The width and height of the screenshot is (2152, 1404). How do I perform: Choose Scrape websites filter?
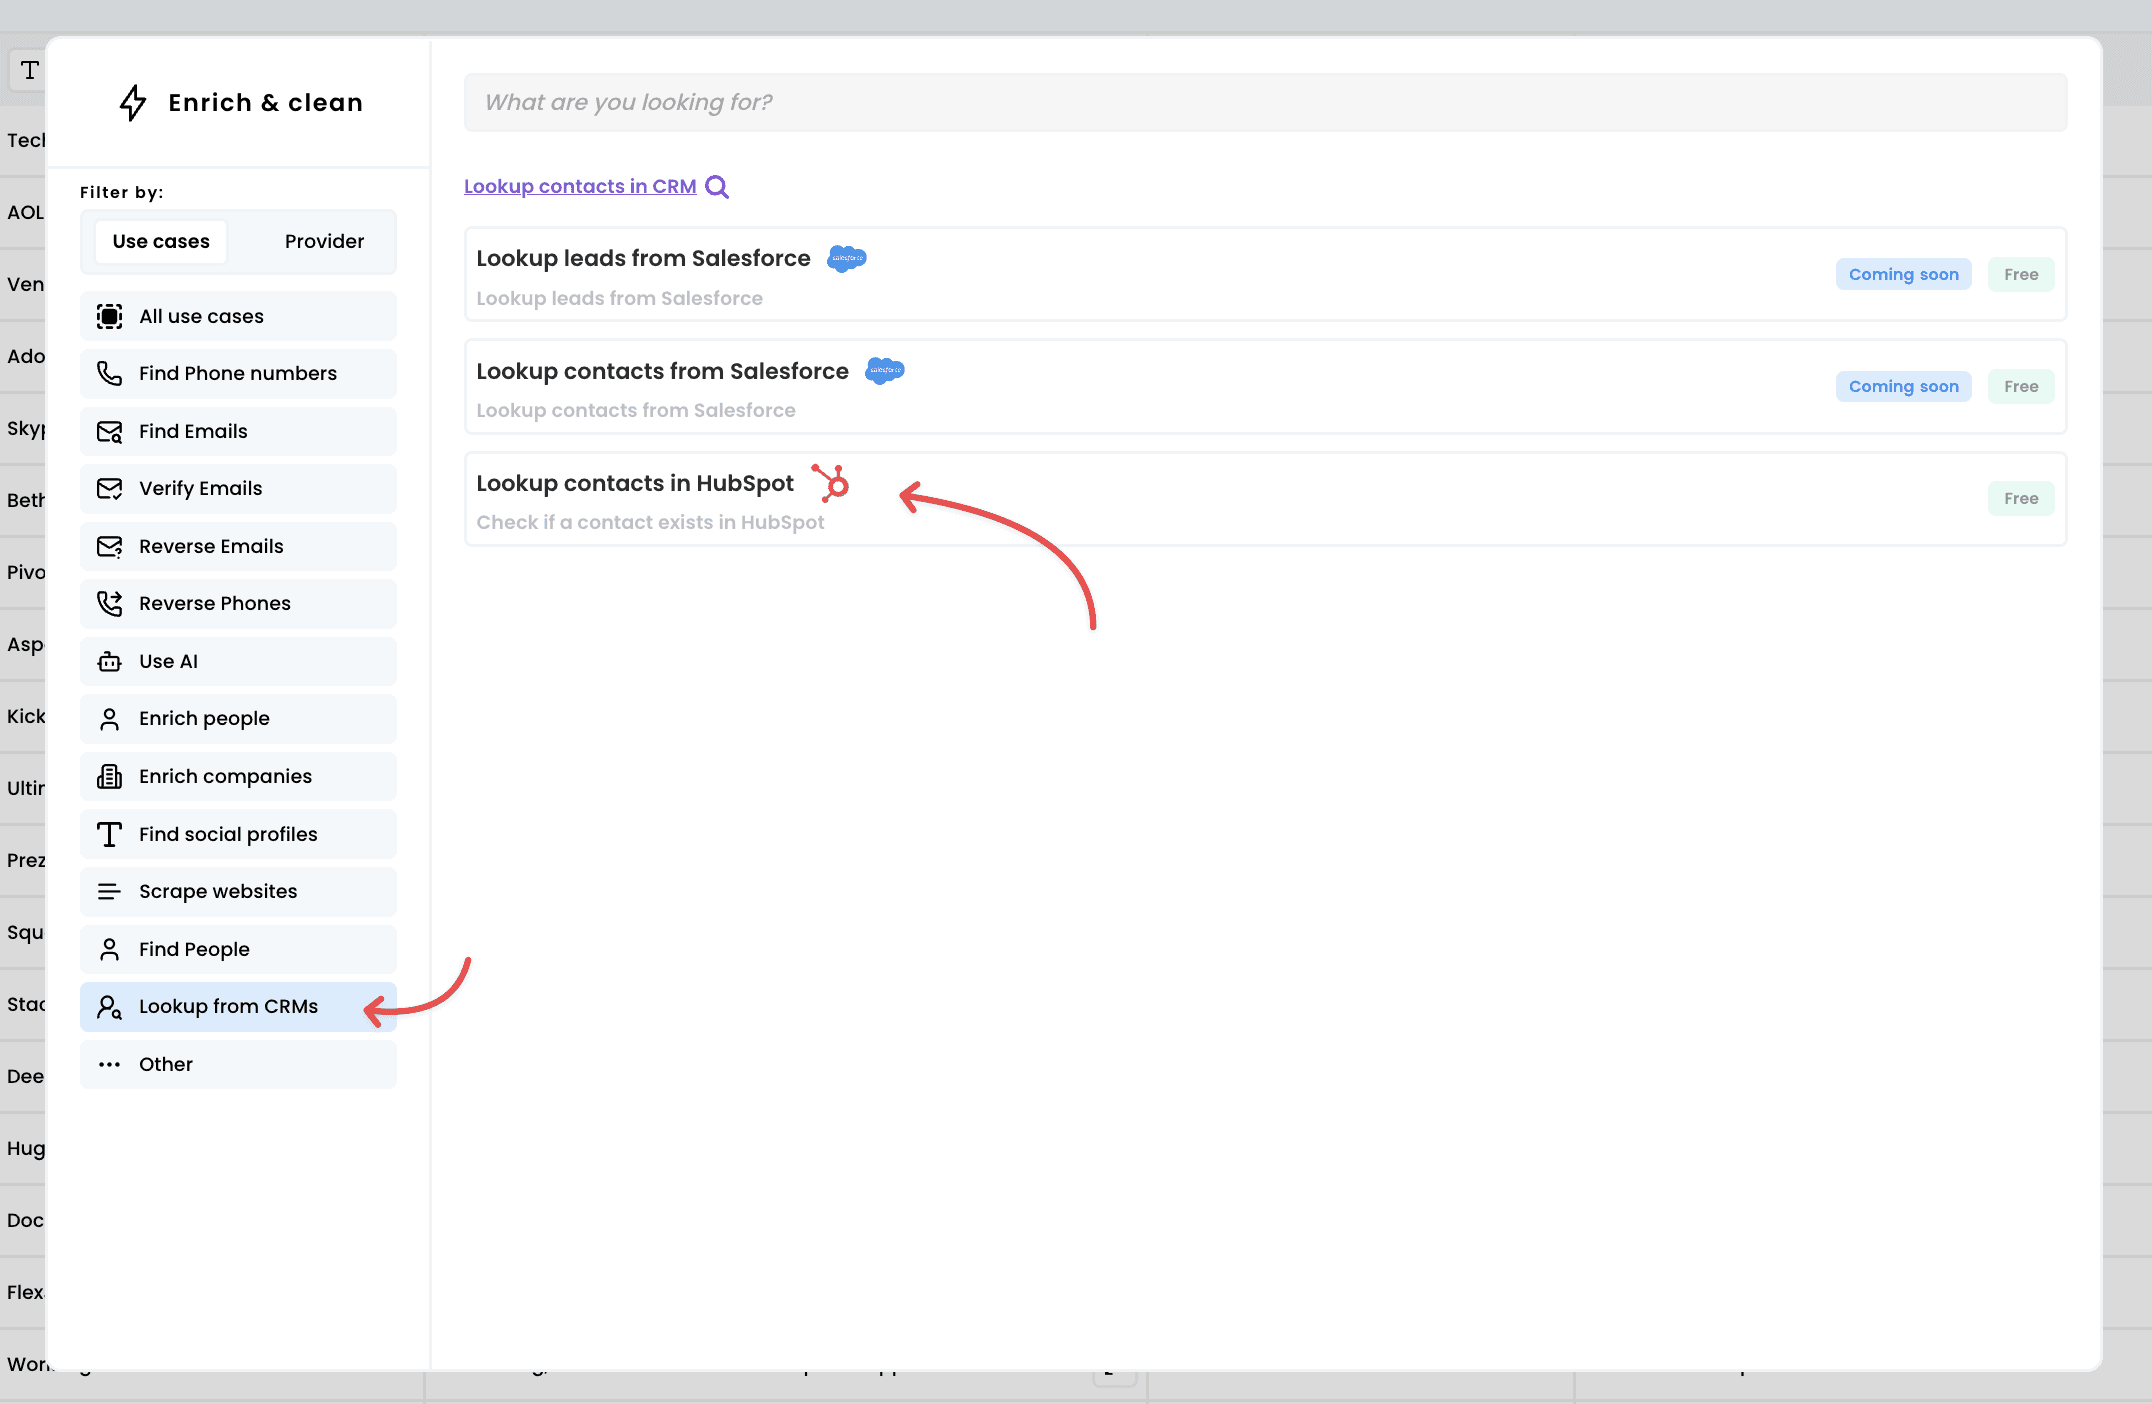coord(238,891)
